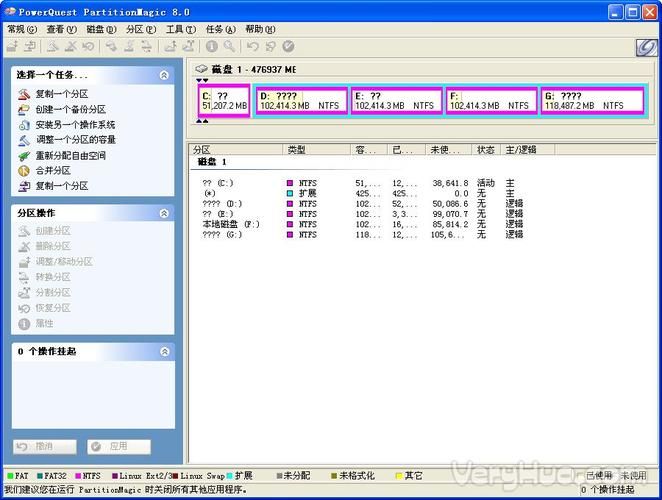Open the 工具(T) menu

point(181,29)
